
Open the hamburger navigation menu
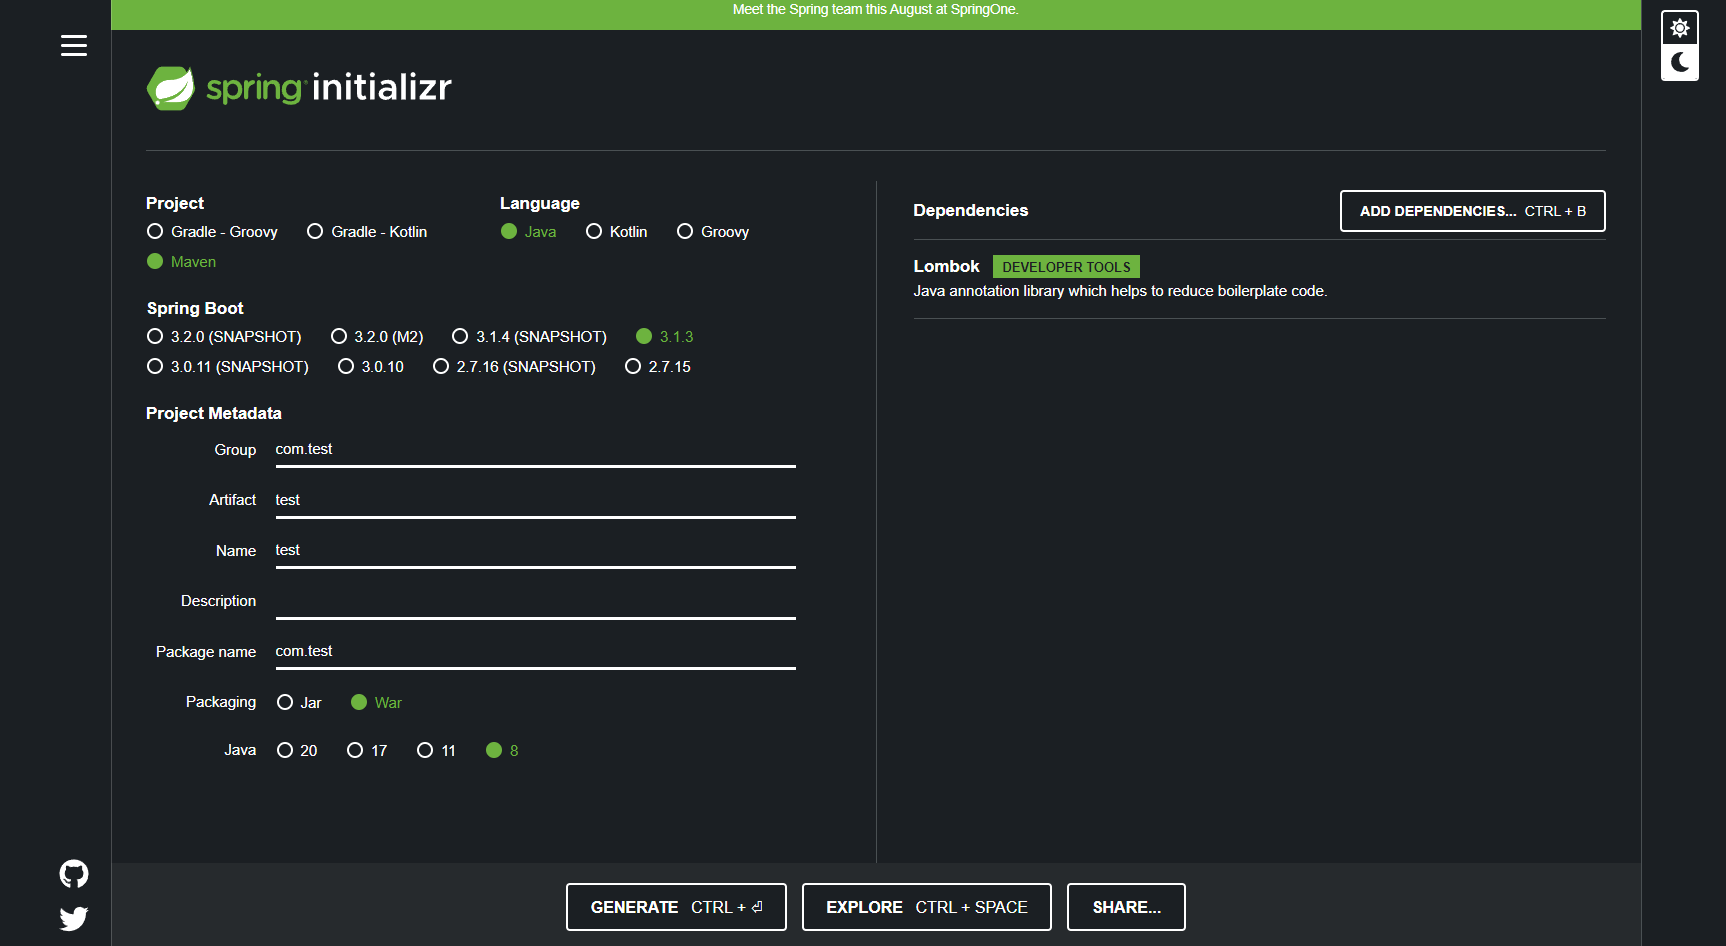coord(73,45)
